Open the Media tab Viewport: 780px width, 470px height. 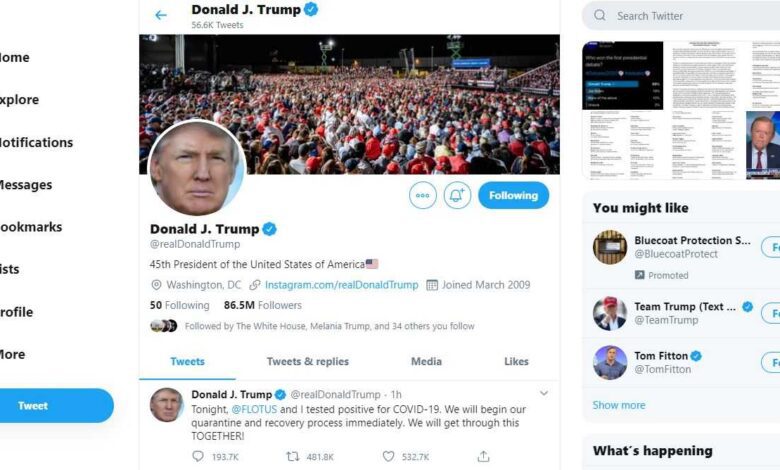tap(426, 362)
